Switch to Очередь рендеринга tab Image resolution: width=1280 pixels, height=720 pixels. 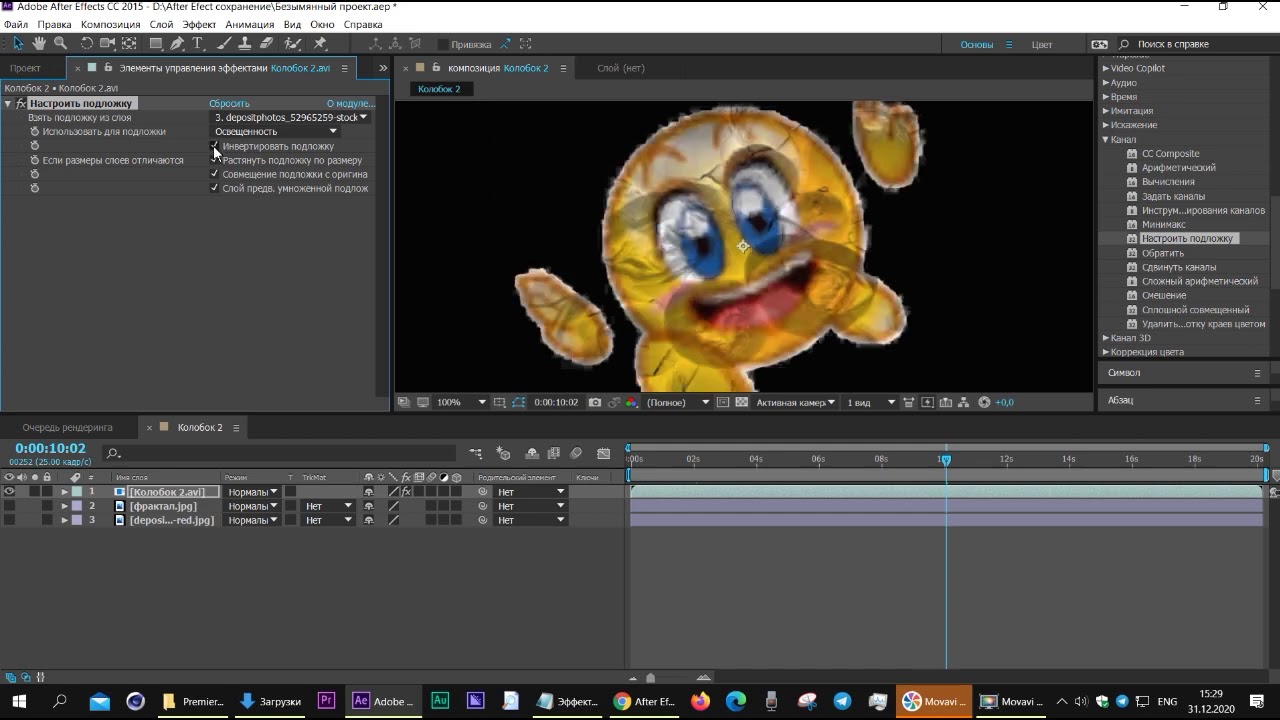click(x=67, y=427)
